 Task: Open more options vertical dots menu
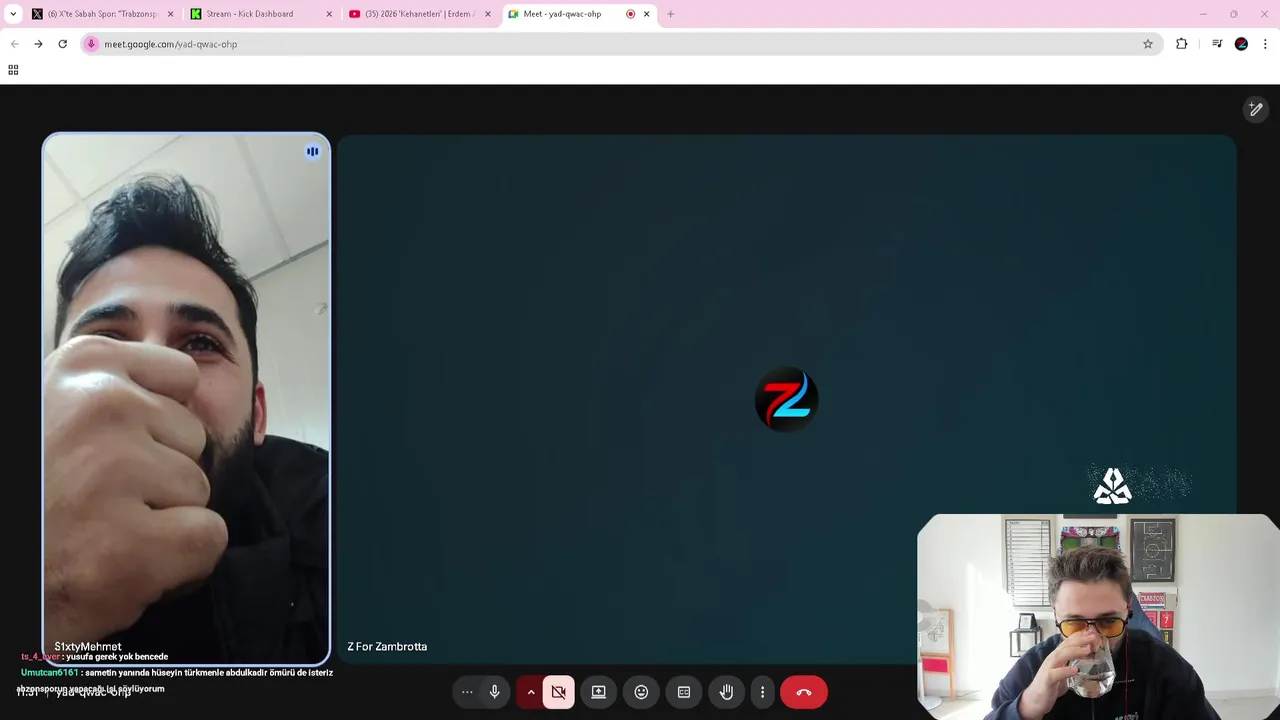[762, 692]
